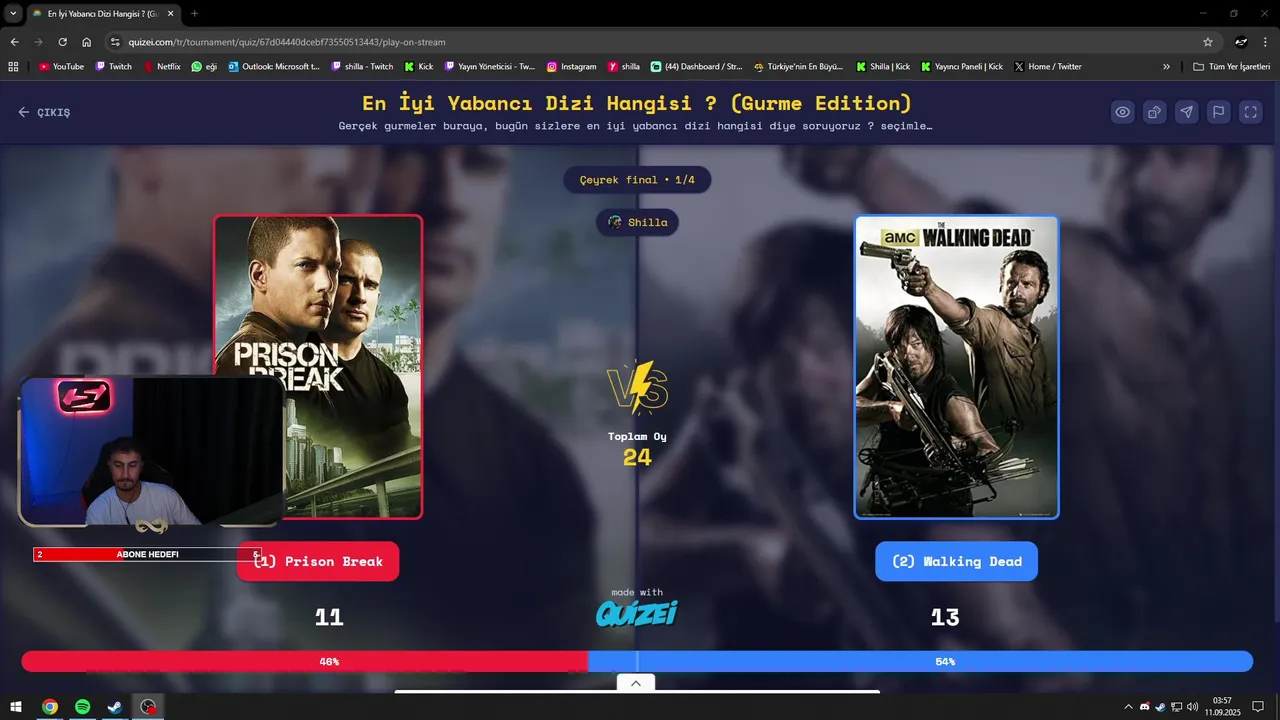Show more bookmarks chevron
The width and height of the screenshot is (1280, 720).
point(1166,66)
